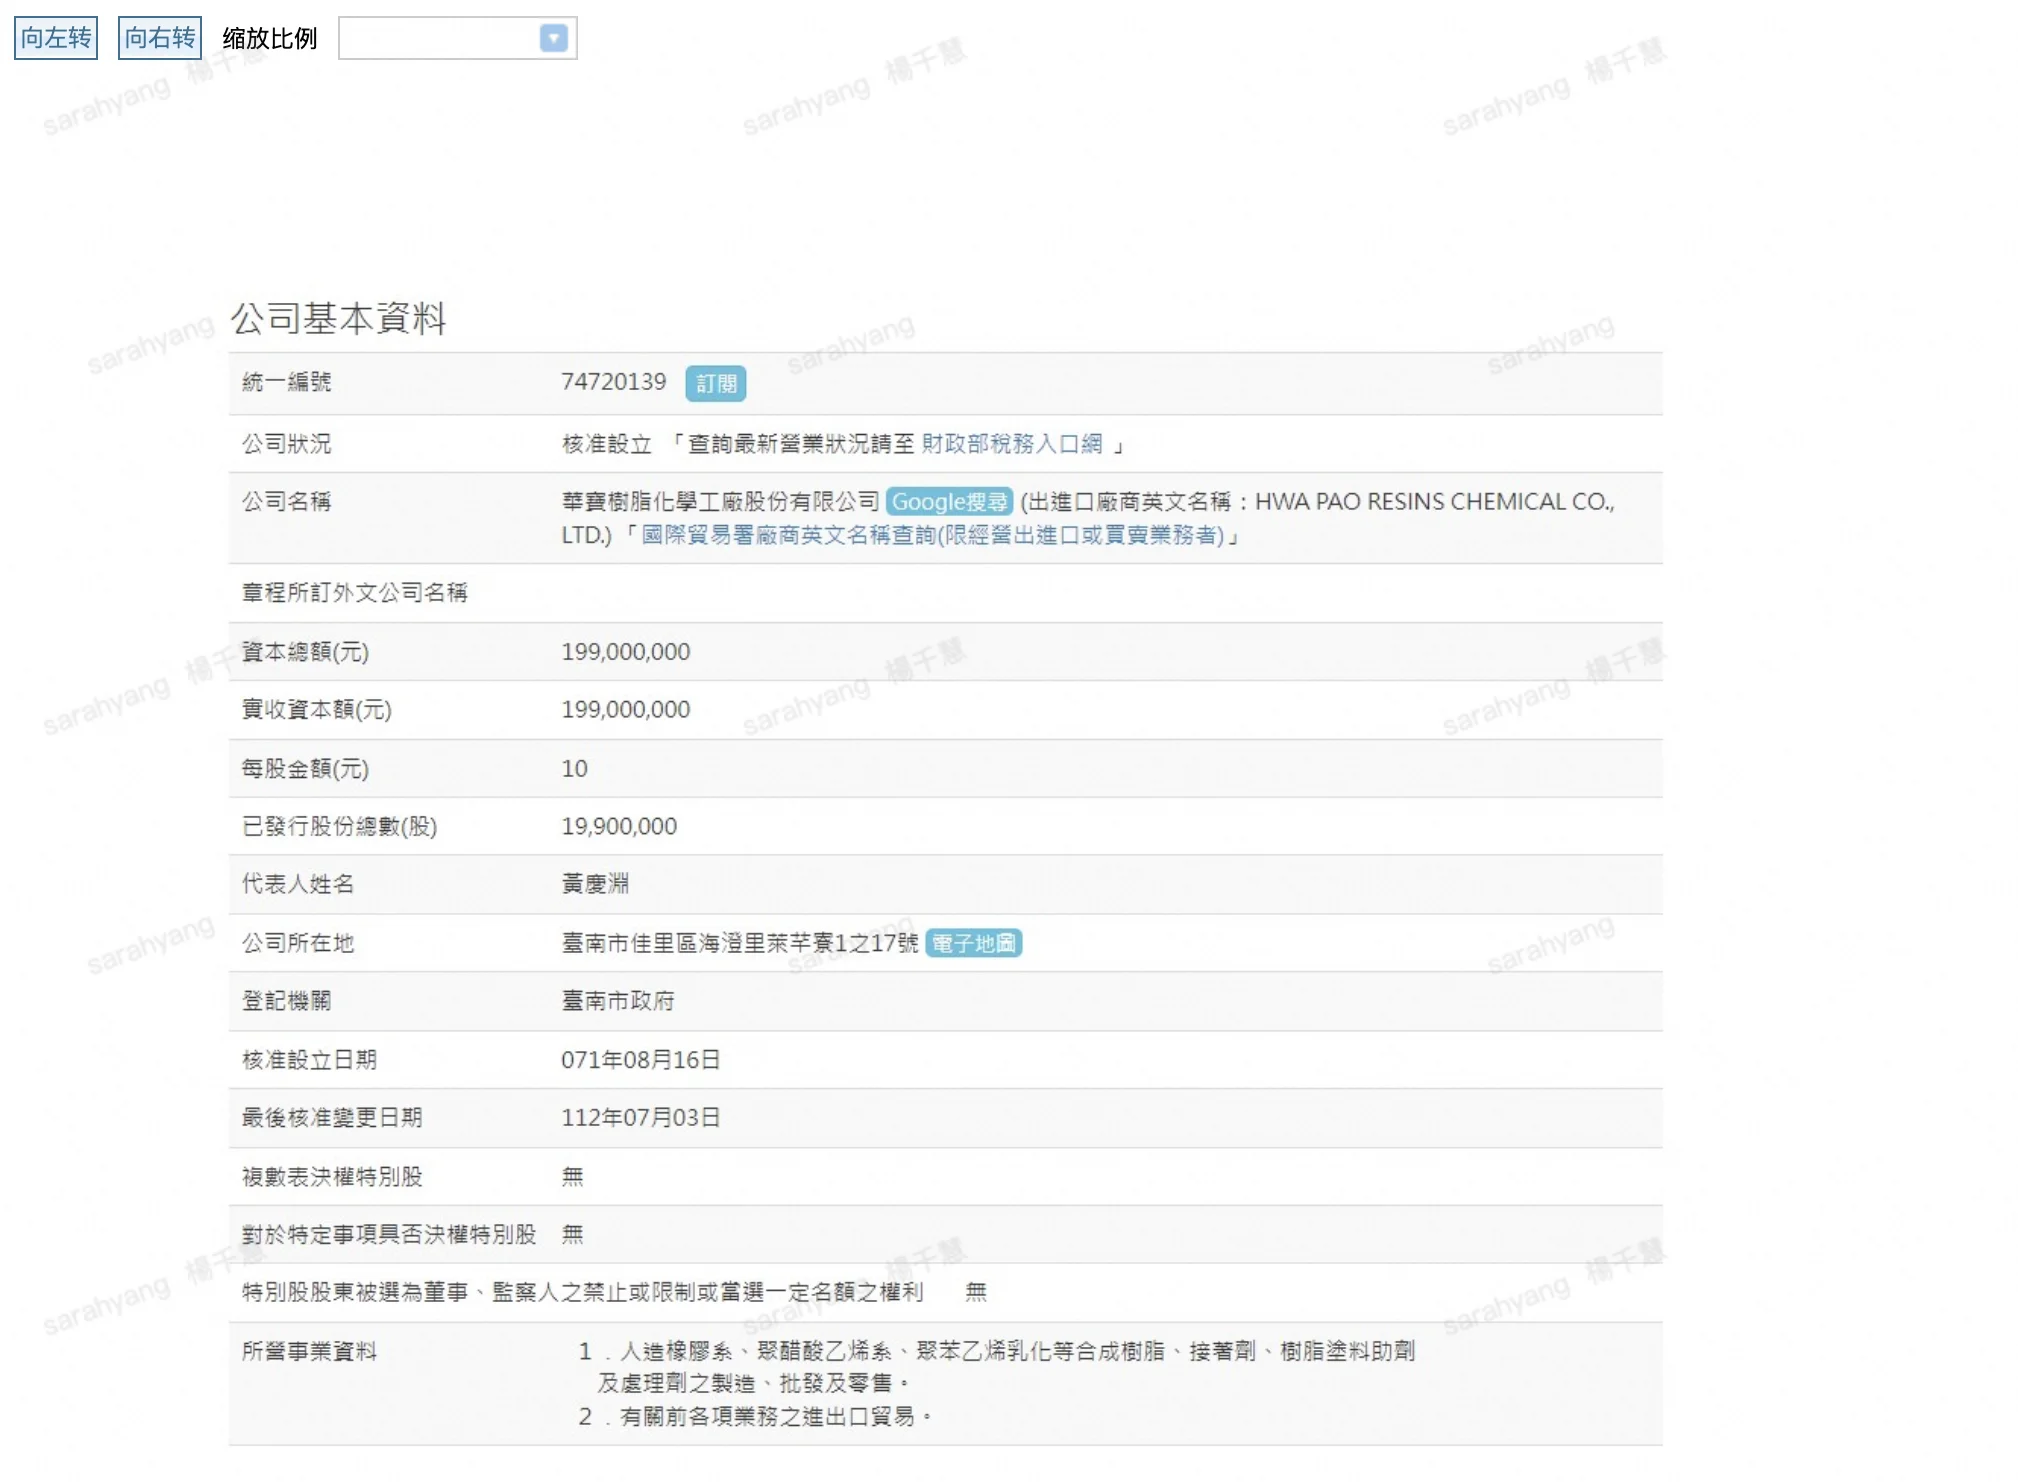This screenshot has width=2018, height=1482.
Task: Click the 缩放比例 label
Action: tap(269, 38)
